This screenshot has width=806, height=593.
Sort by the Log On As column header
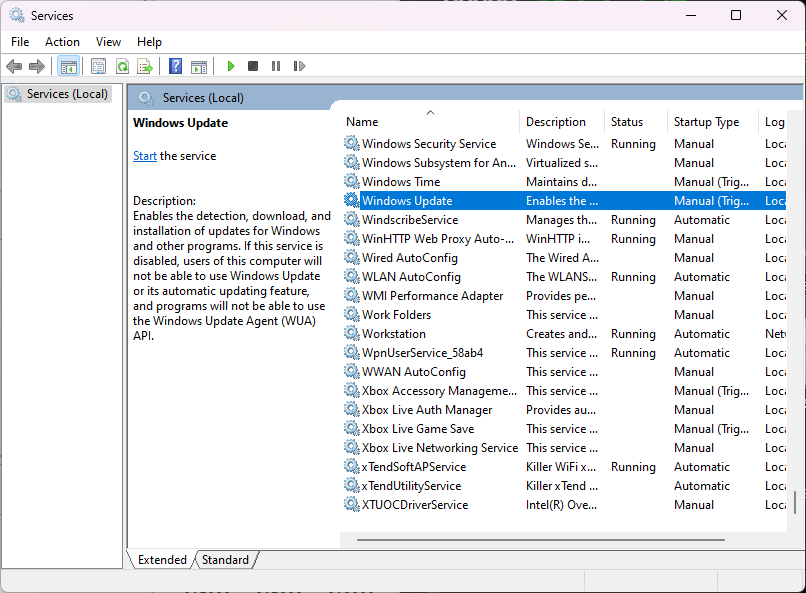pyautogui.click(x=773, y=122)
